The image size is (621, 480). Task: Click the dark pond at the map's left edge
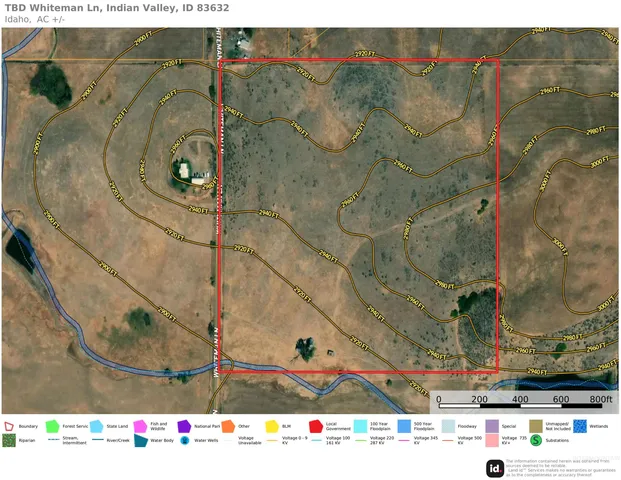pos(20,250)
